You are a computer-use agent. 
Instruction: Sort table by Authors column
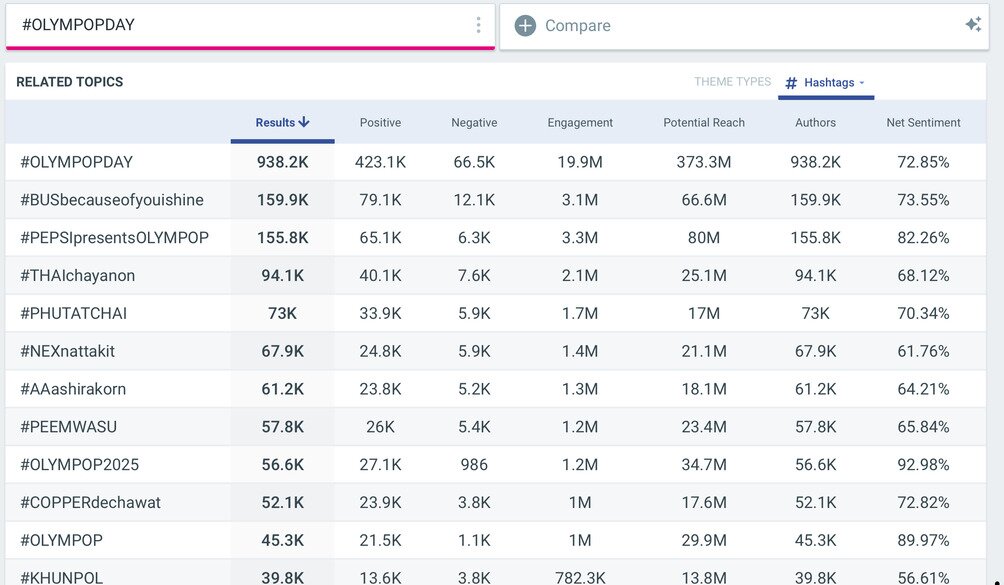point(815,122)
